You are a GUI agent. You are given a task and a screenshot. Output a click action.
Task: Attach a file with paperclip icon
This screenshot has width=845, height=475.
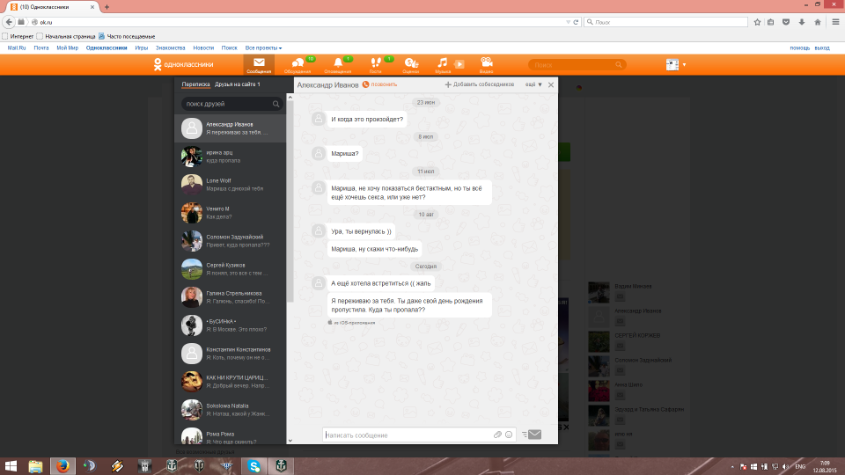click(x=497, y=435)
